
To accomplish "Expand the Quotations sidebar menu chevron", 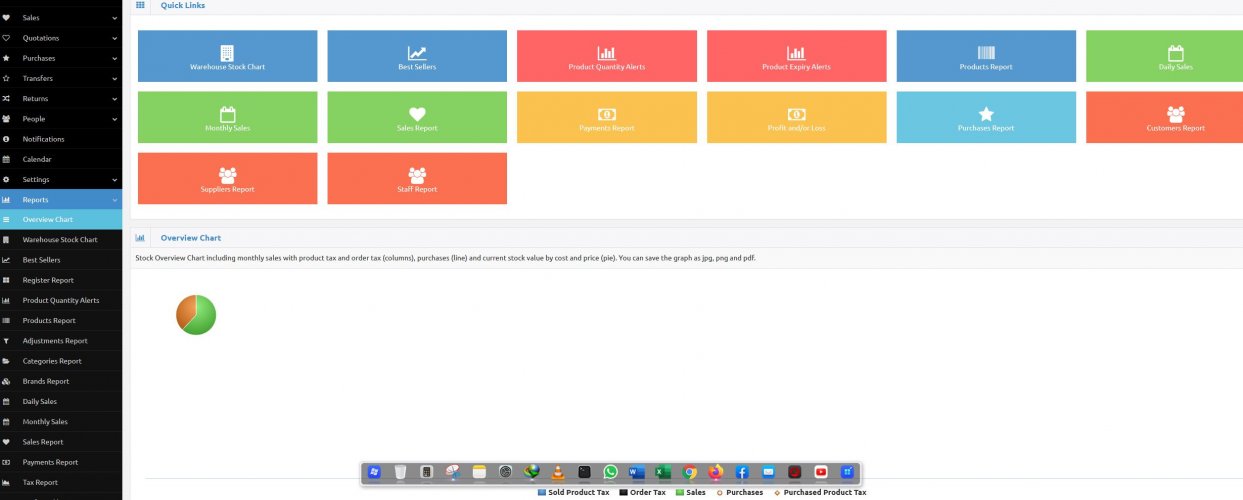I will [115, 38].
